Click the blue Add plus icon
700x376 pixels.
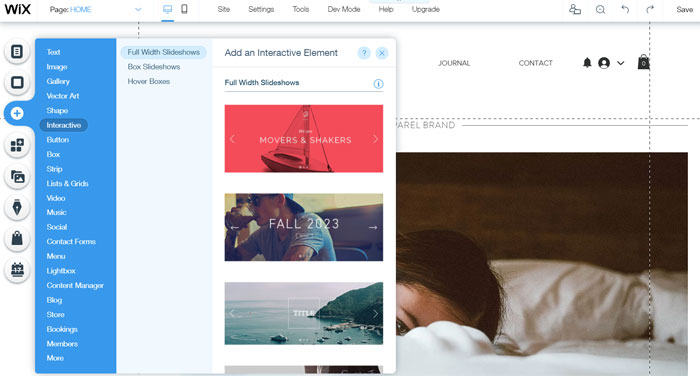[x=17, y=113]
